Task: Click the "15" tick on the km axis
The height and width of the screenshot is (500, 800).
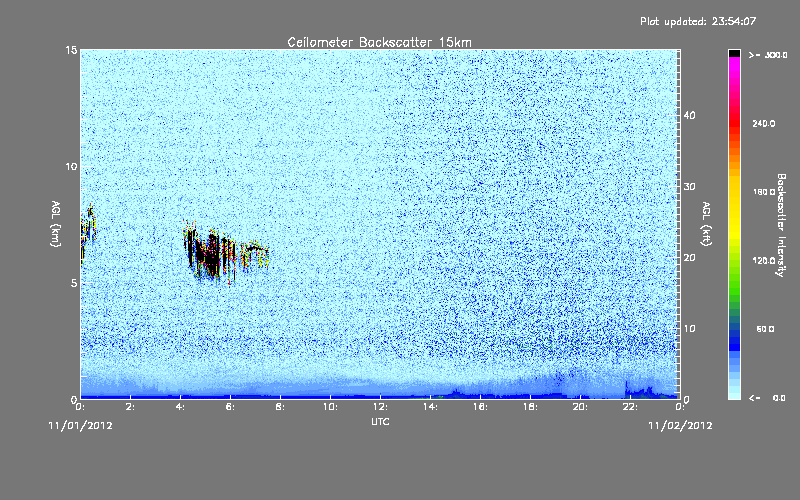Action: (x=71, y=50)
